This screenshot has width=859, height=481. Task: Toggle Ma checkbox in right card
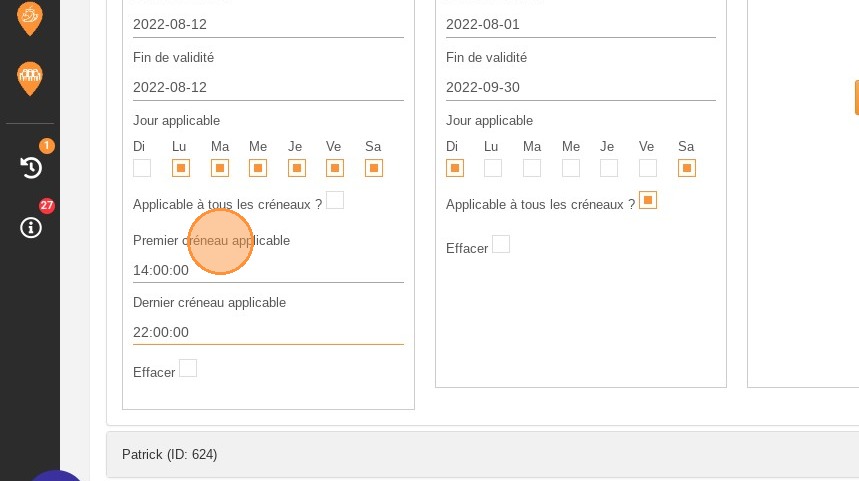532,168
